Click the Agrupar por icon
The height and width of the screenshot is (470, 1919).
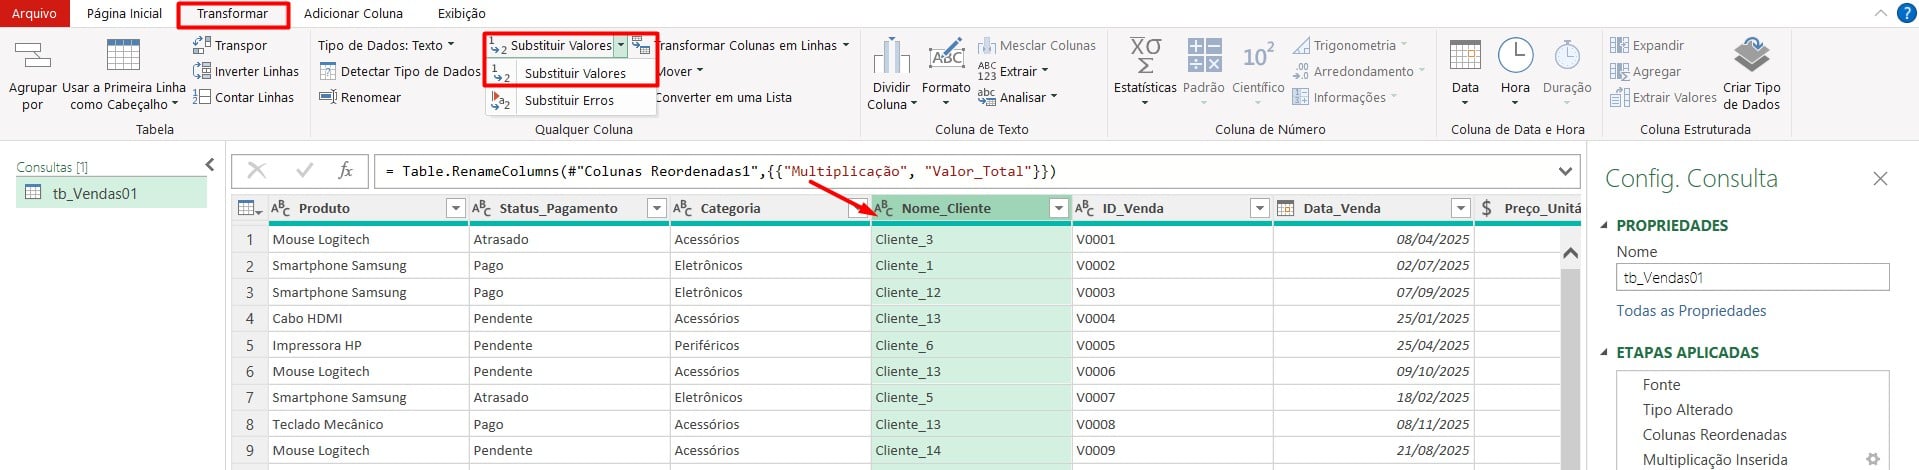tap(32, 56)
